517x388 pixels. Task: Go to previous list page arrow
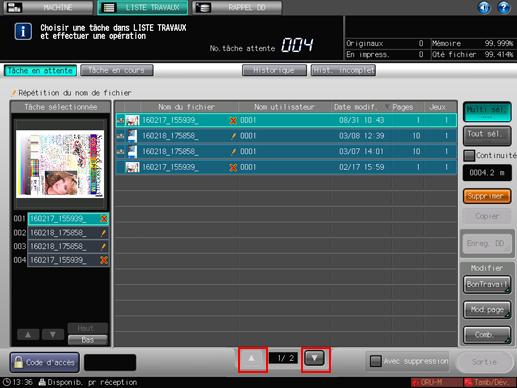pos(252,359)
